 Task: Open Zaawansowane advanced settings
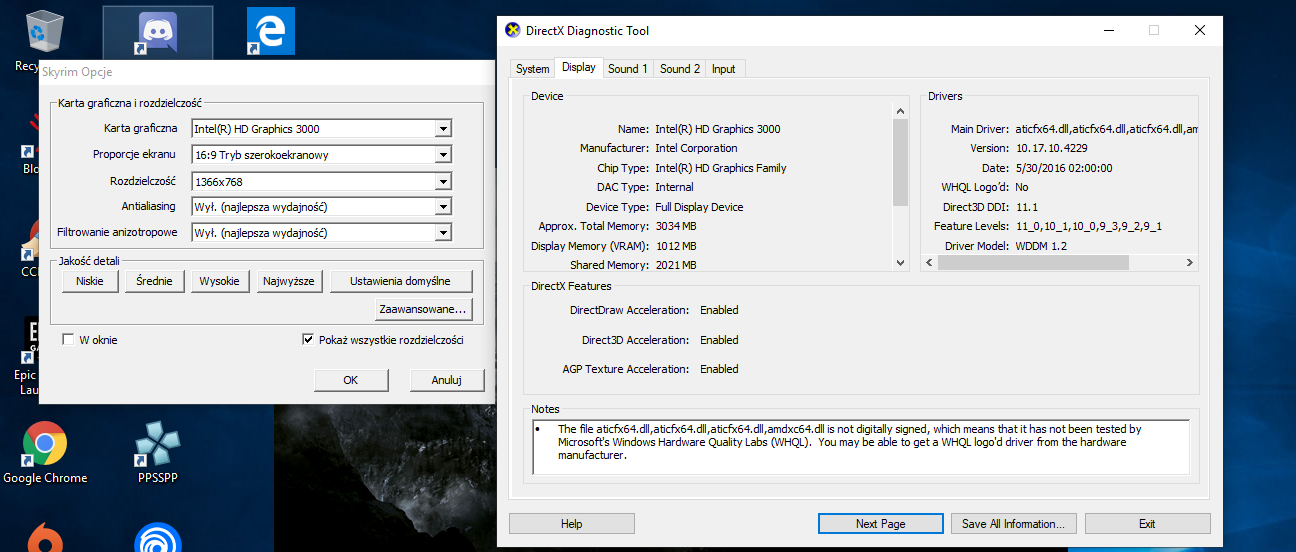point(423,309)
